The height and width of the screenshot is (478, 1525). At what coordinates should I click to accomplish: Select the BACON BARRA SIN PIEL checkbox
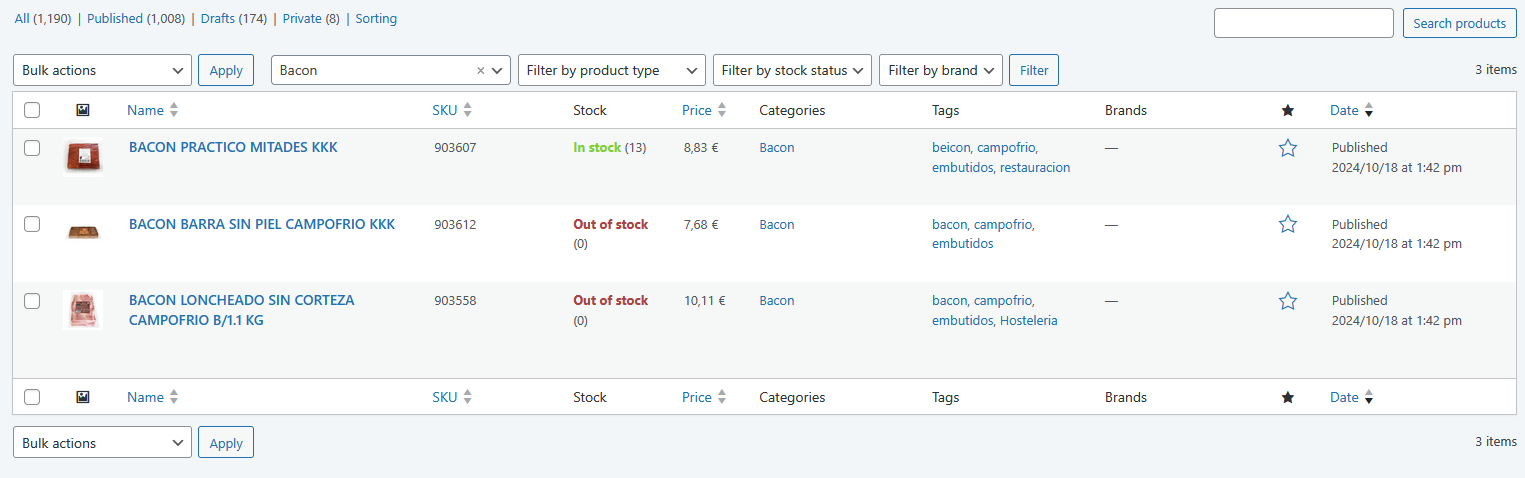(32, 225)
